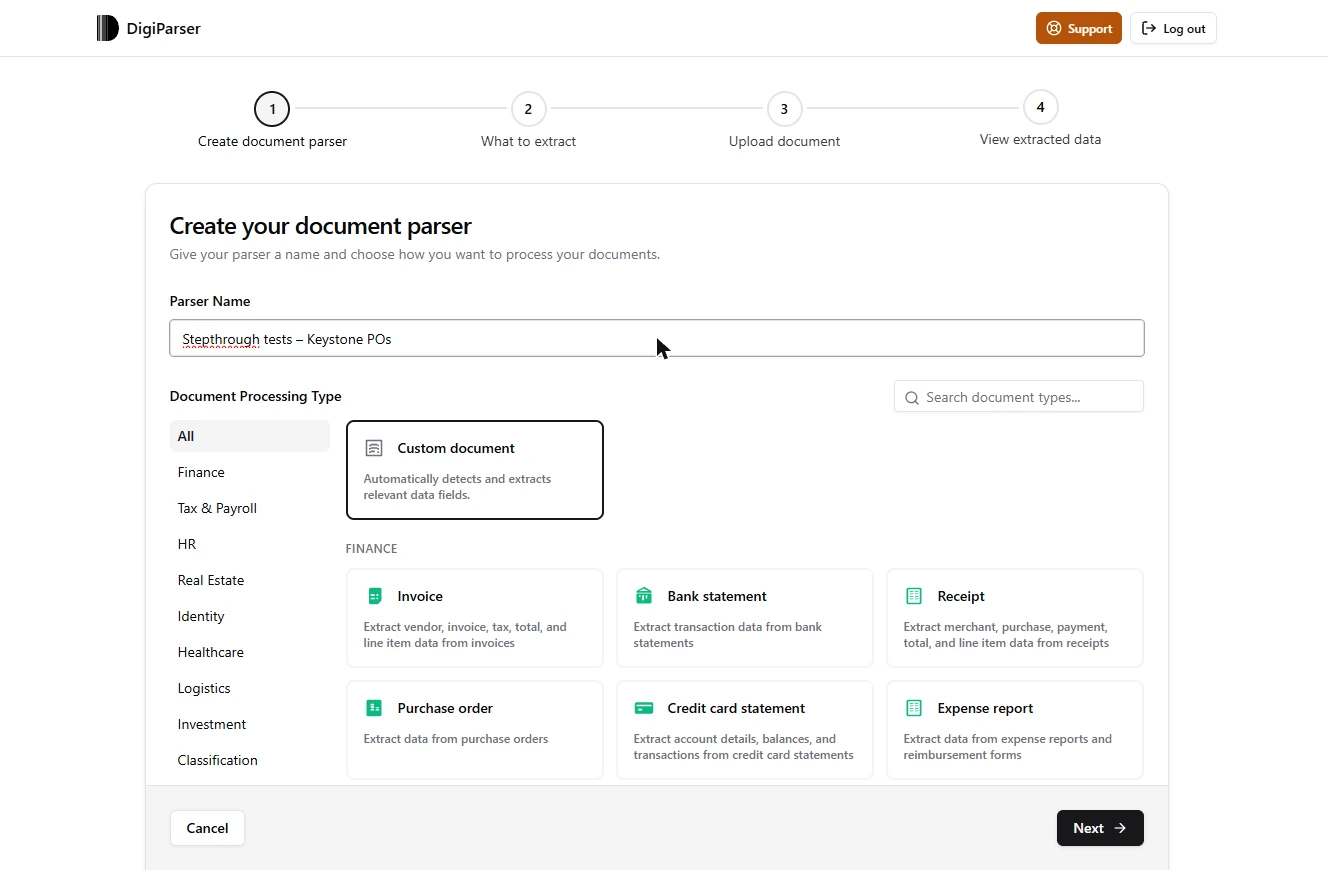Click the Credit card statement icon

pyautogui.click(x=644, y=708)
